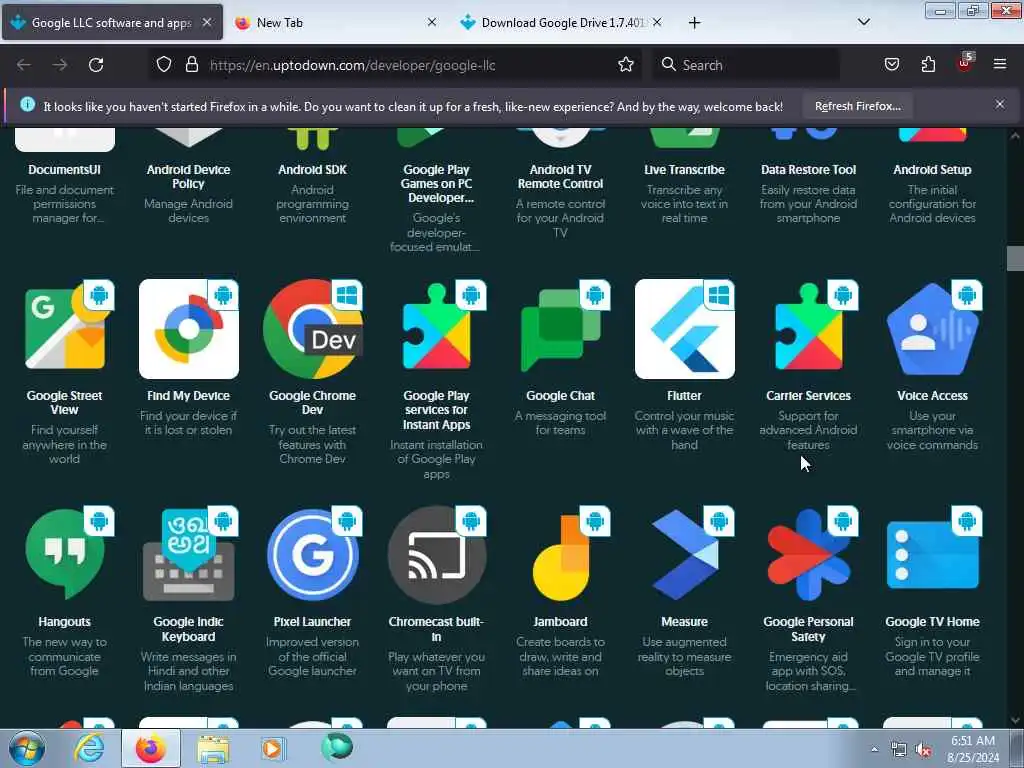Screen dimensions: 1024x768
Task: Open the Google Indic Keyboard icon
Action: (x=189, y=555)
